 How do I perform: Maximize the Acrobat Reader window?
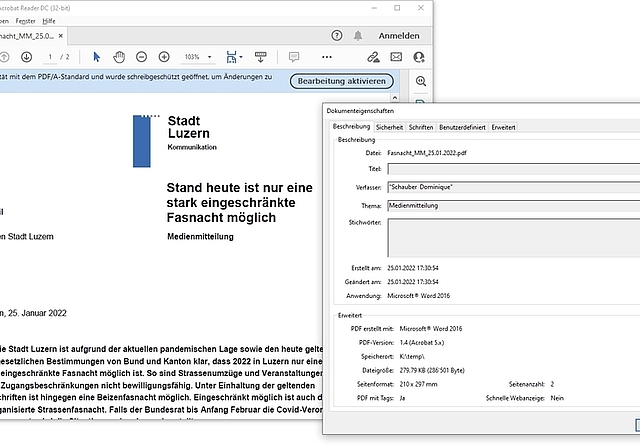pos(397,8)
